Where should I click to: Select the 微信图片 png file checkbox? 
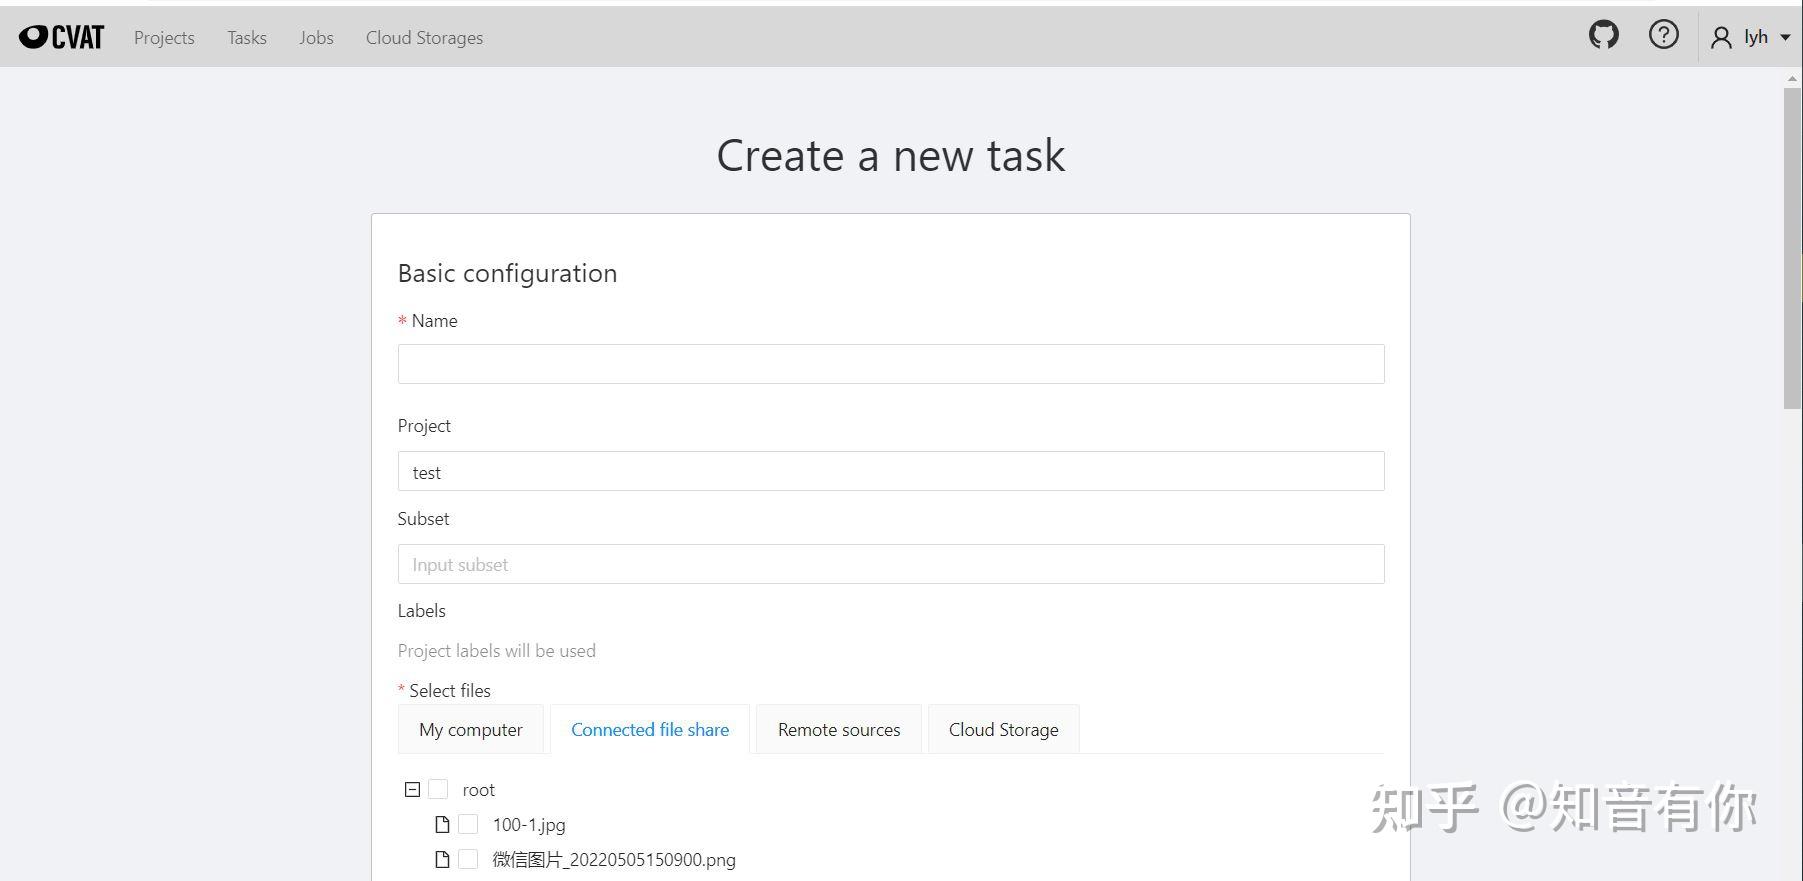point(468,860)
